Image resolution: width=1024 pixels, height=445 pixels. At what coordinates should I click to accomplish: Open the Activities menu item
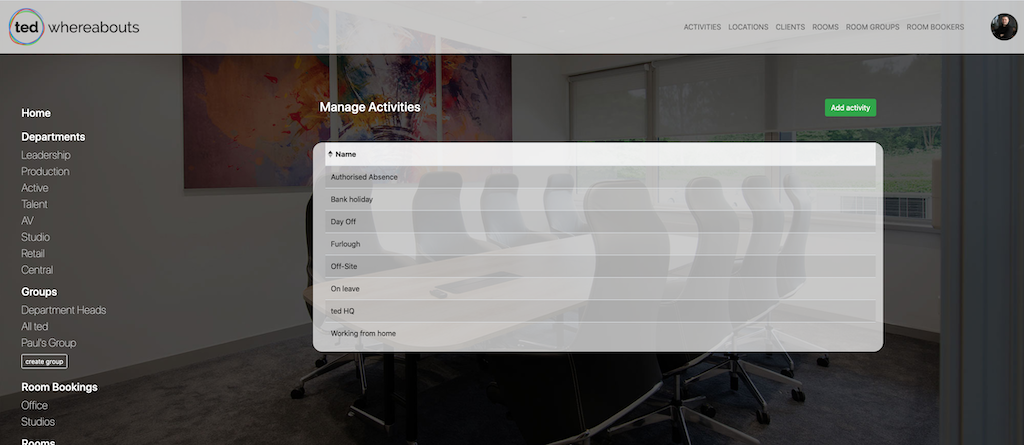(702, 27)
